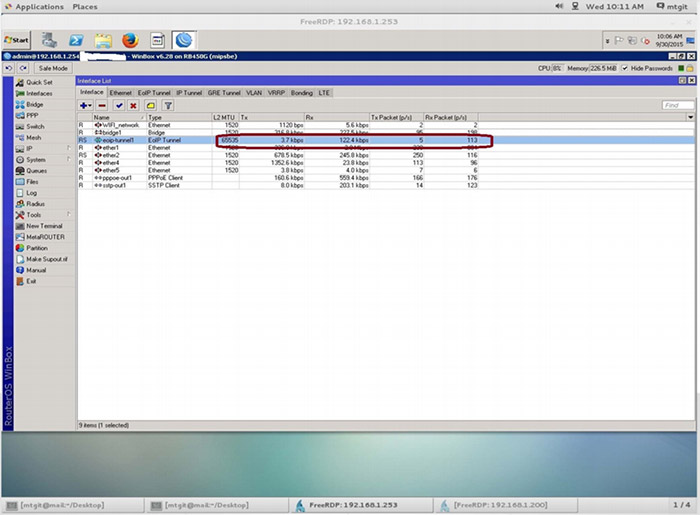This screenshot has width=700, height=515.
Task: Switch to the VLAN tab
Action: point(254,93)
